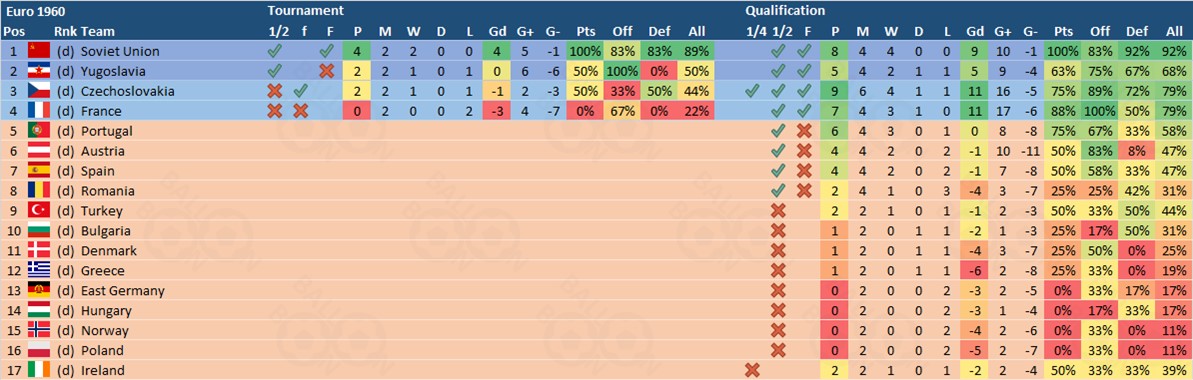Click Yugoslavia's green 100% tournament Off cell
The width and height of the screenshot is (1193, 380).
622,71
